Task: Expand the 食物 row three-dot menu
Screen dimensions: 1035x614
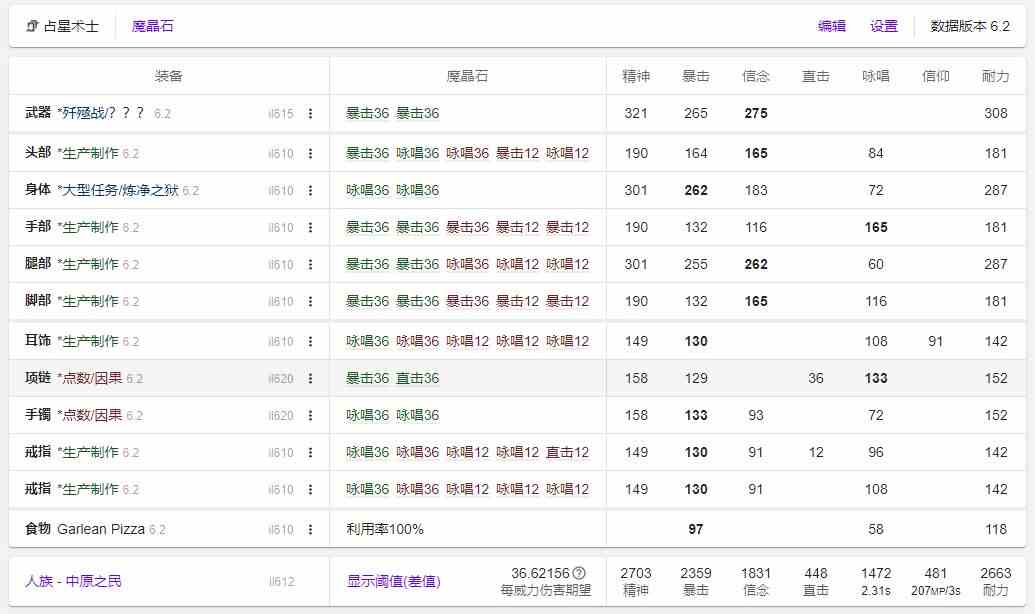Action: [x=310, y=530]
